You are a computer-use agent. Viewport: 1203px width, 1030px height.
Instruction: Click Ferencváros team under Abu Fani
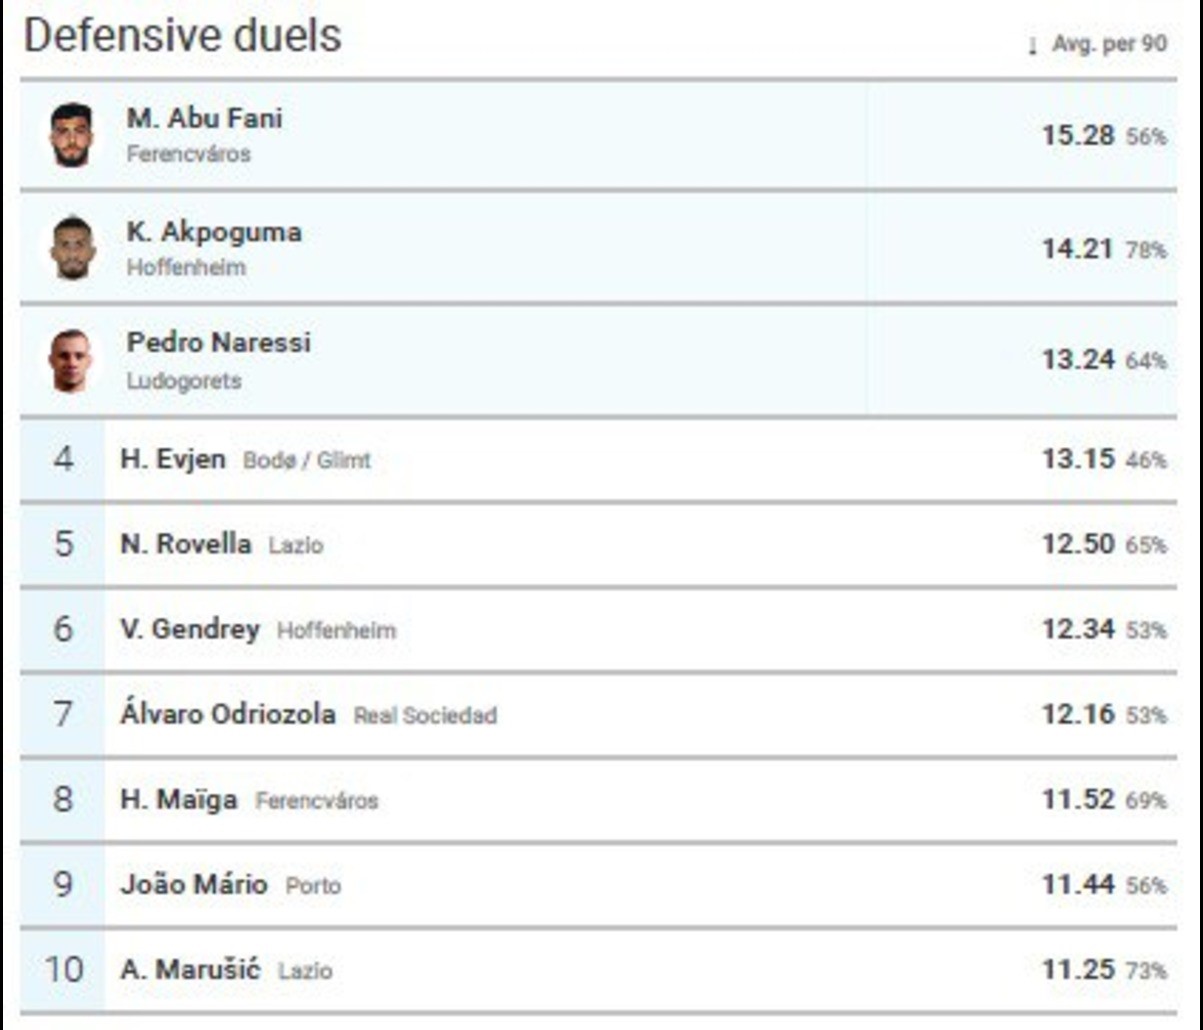point(188,155)
